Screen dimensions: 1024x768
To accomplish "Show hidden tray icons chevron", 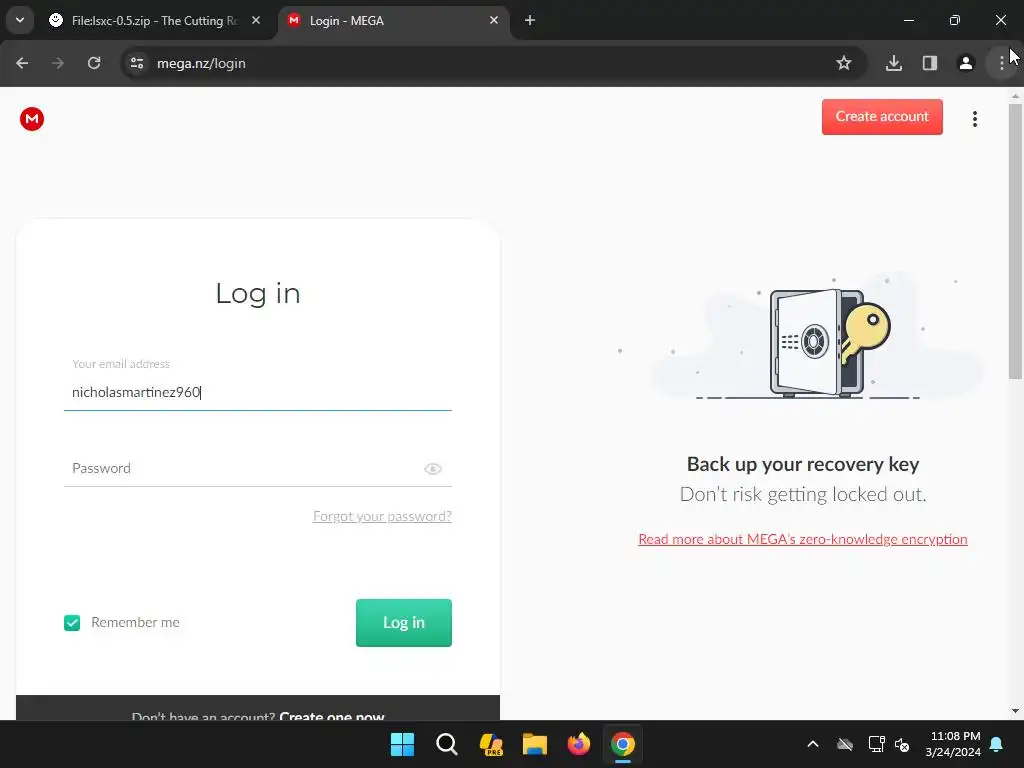I will click(813, 744).
